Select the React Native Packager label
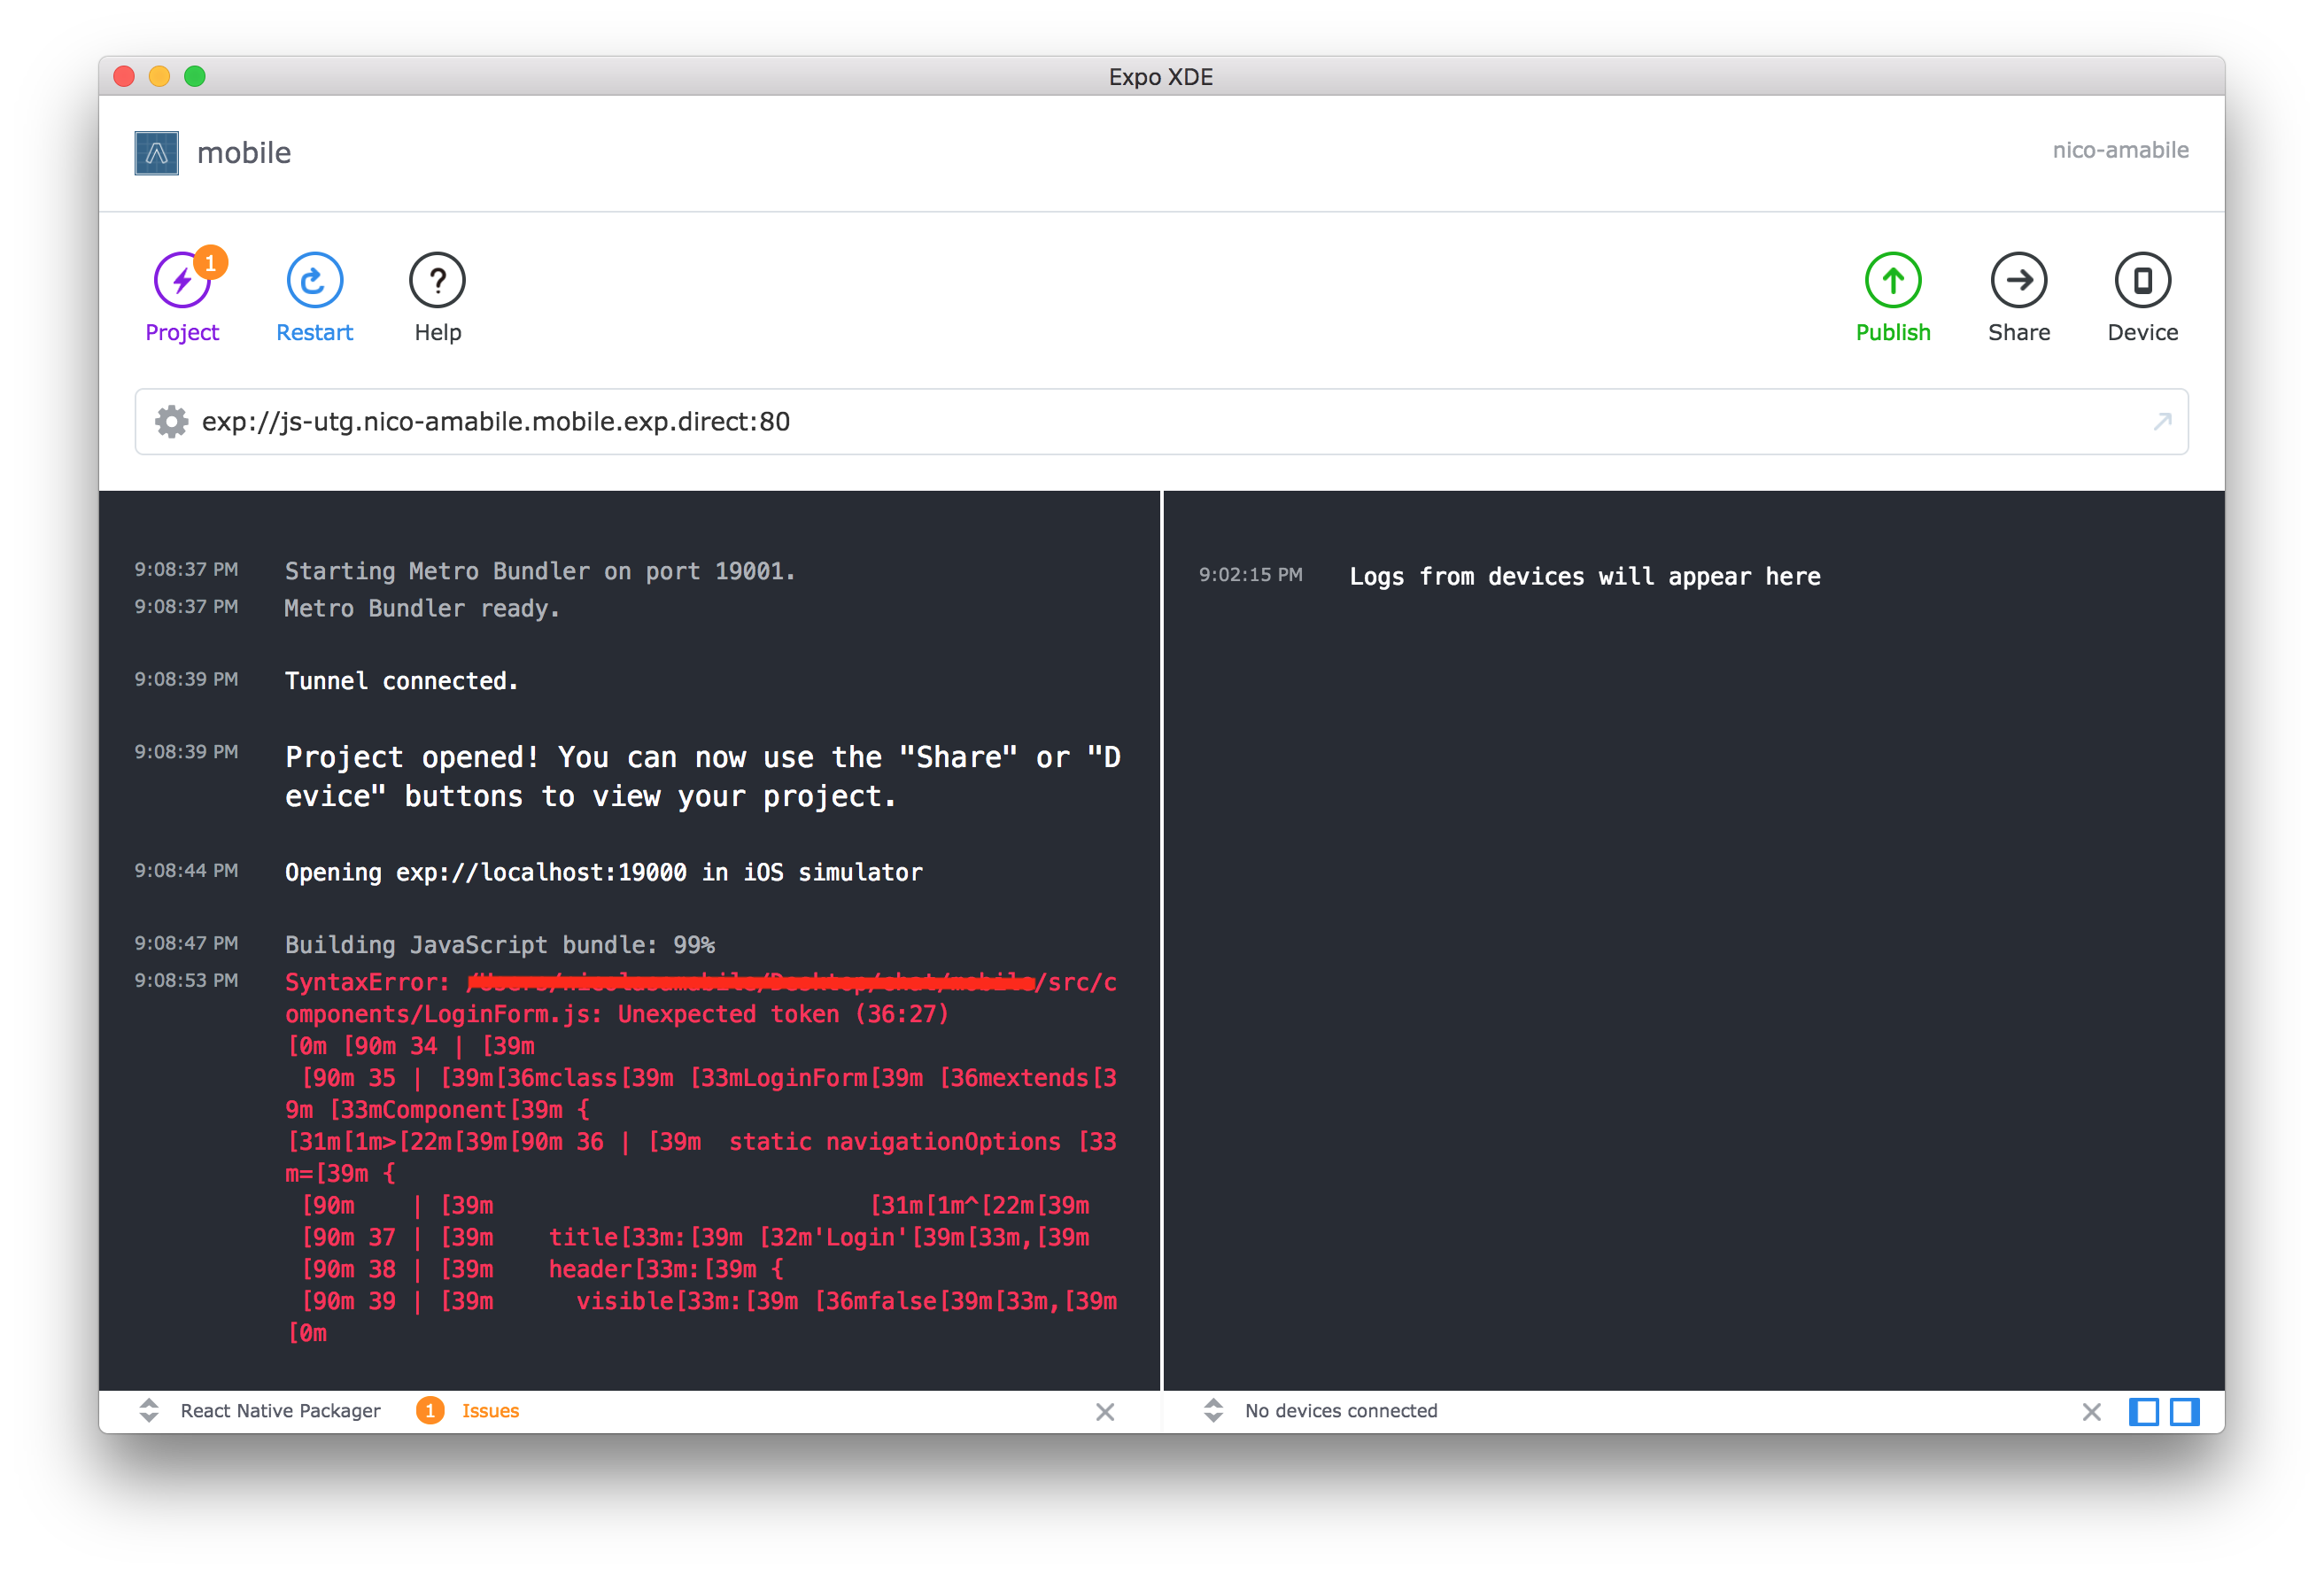2324x1575 pixels. click(x=279, y=1410)
